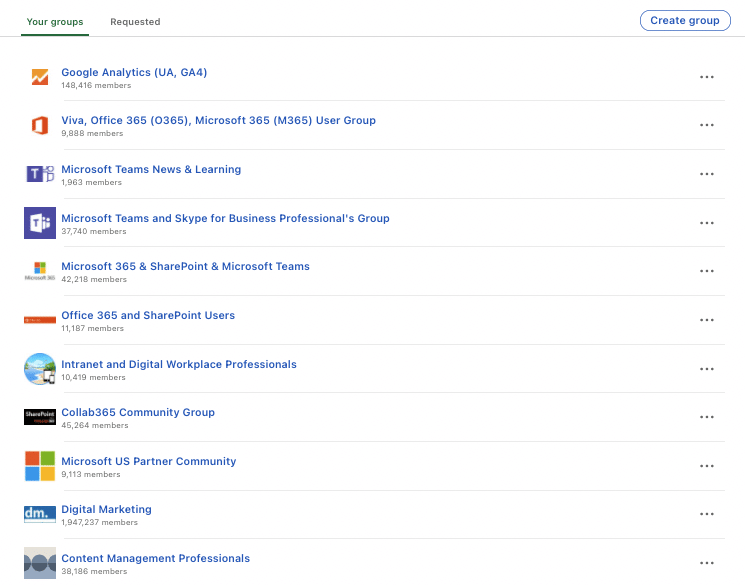This screenshot has height=585, width=745.
Task: Click the orange Office logo for Viva group
Action: click(40, 125)
